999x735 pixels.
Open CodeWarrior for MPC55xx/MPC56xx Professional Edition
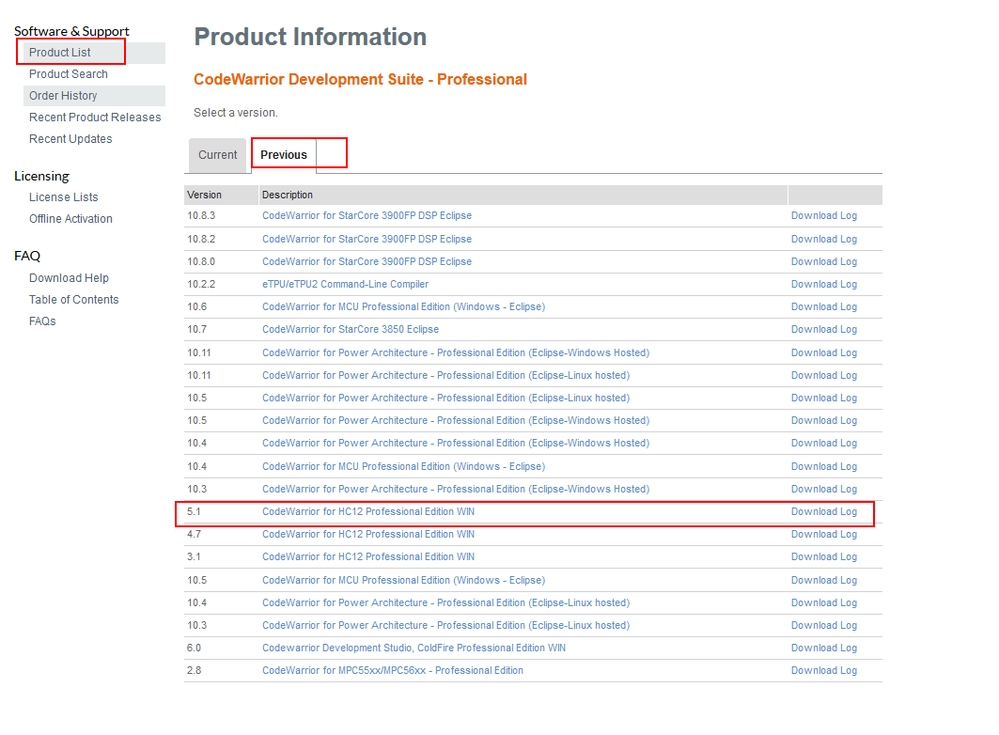(392, 670)
